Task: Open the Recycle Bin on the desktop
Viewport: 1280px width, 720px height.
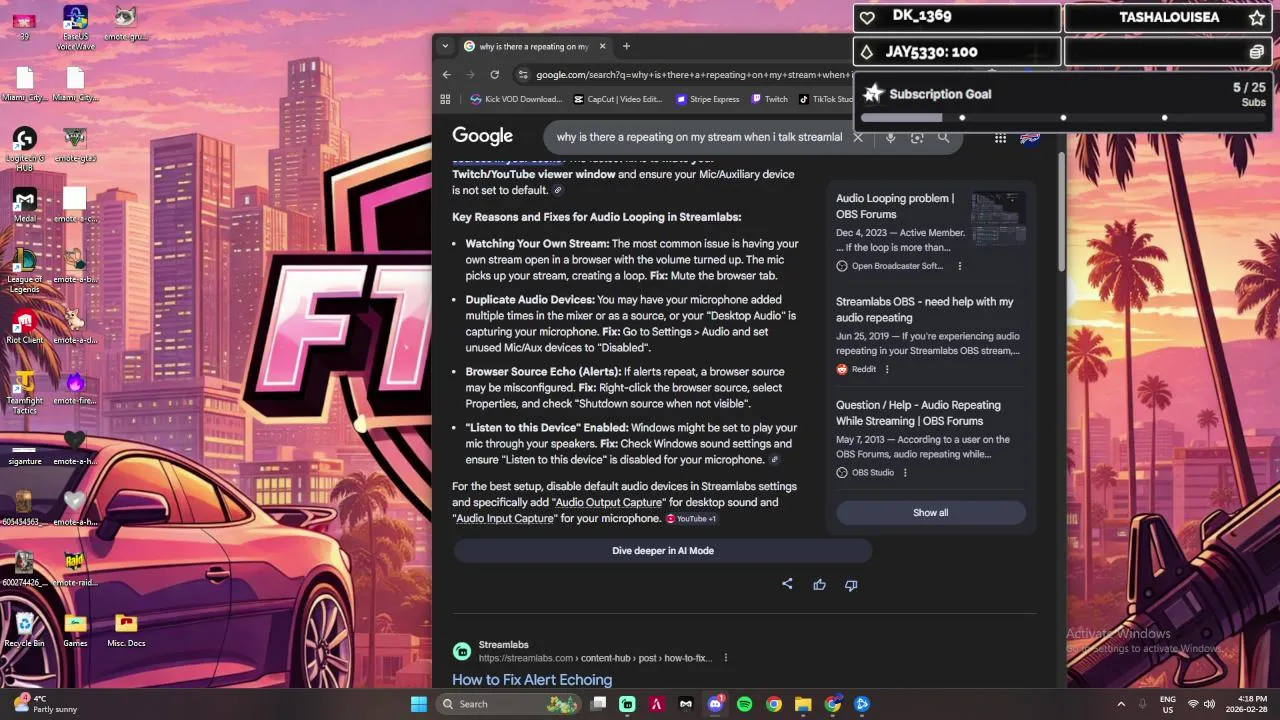Action: 24,630
